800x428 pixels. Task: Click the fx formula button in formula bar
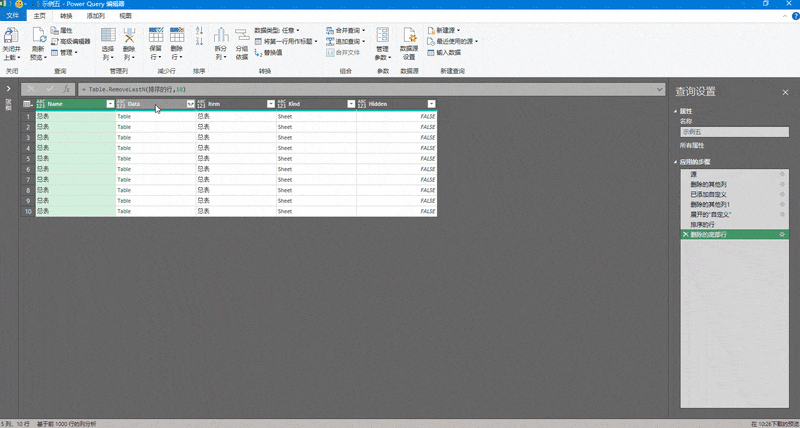pos(67,90)
